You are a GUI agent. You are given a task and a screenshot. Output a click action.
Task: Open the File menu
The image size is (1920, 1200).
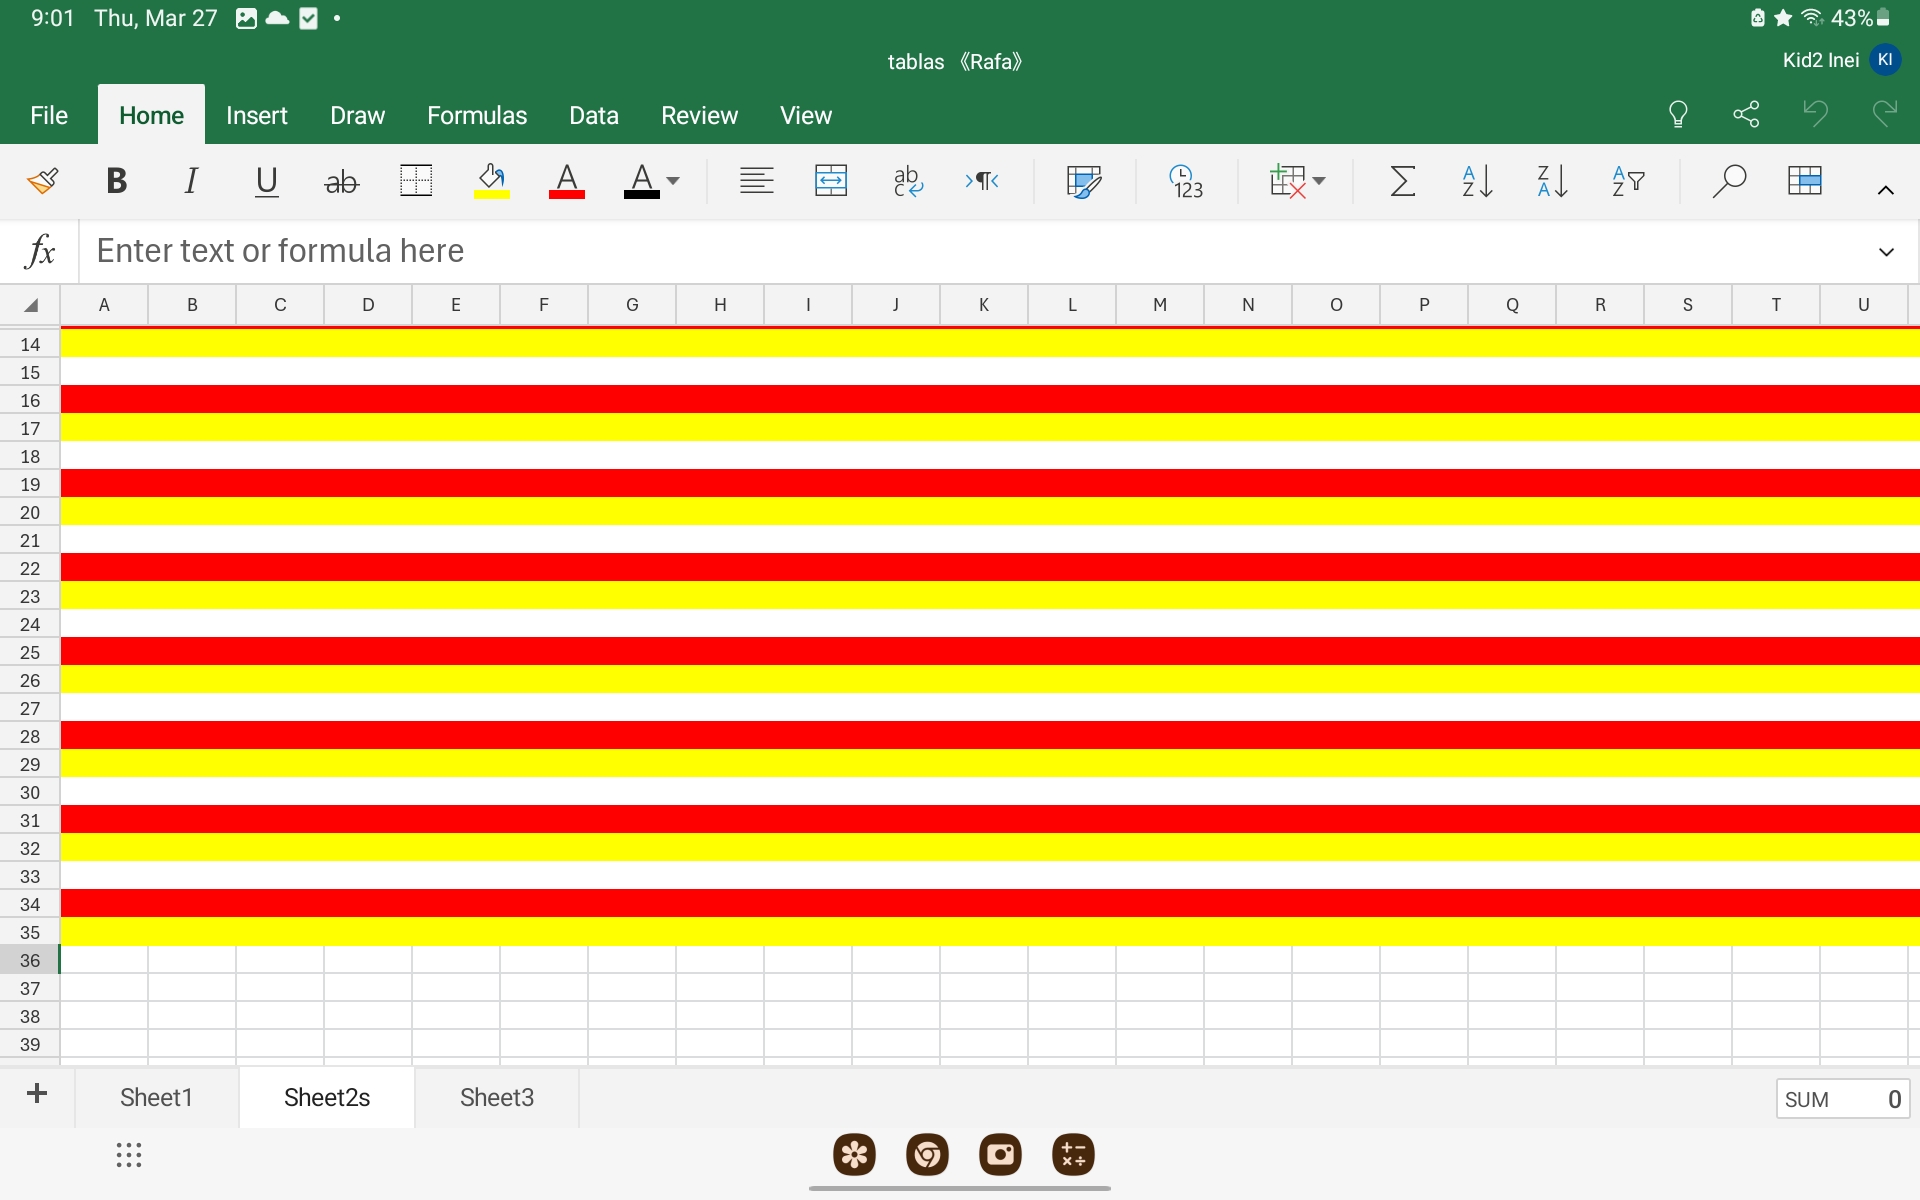pos(49,116)
